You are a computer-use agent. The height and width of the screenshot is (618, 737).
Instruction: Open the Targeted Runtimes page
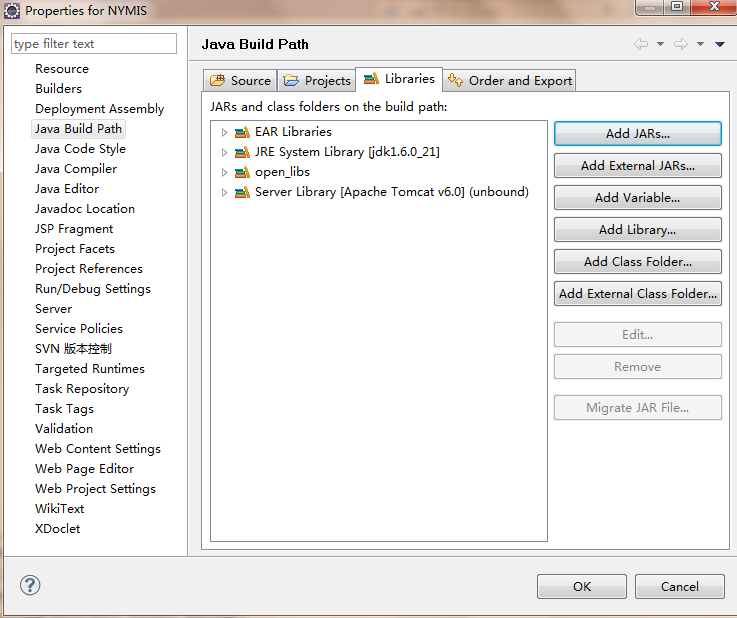coord(90,369)
